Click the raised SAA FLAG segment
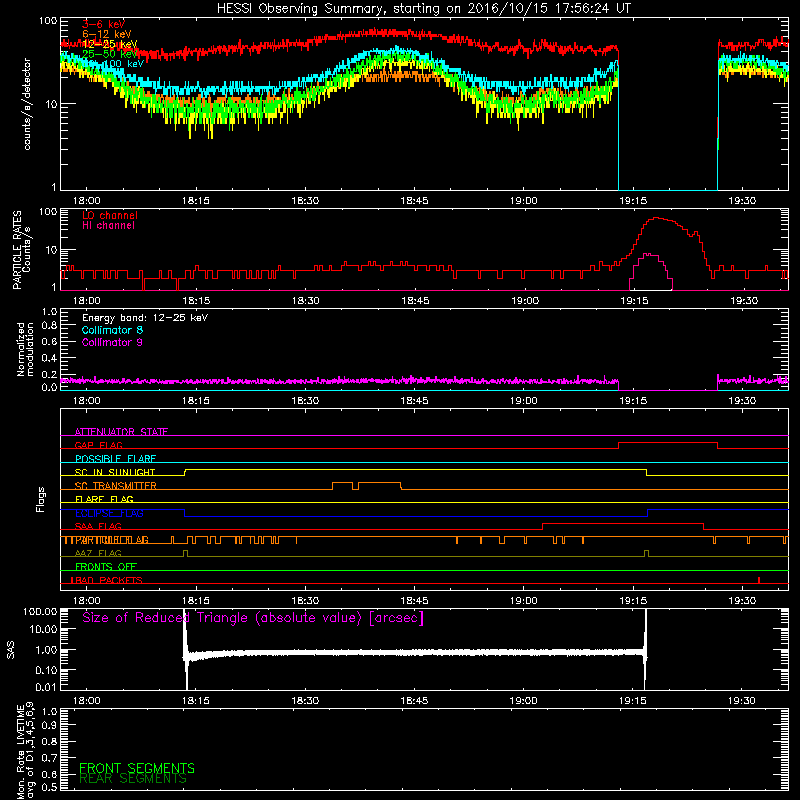 click(x=622, y=524)
